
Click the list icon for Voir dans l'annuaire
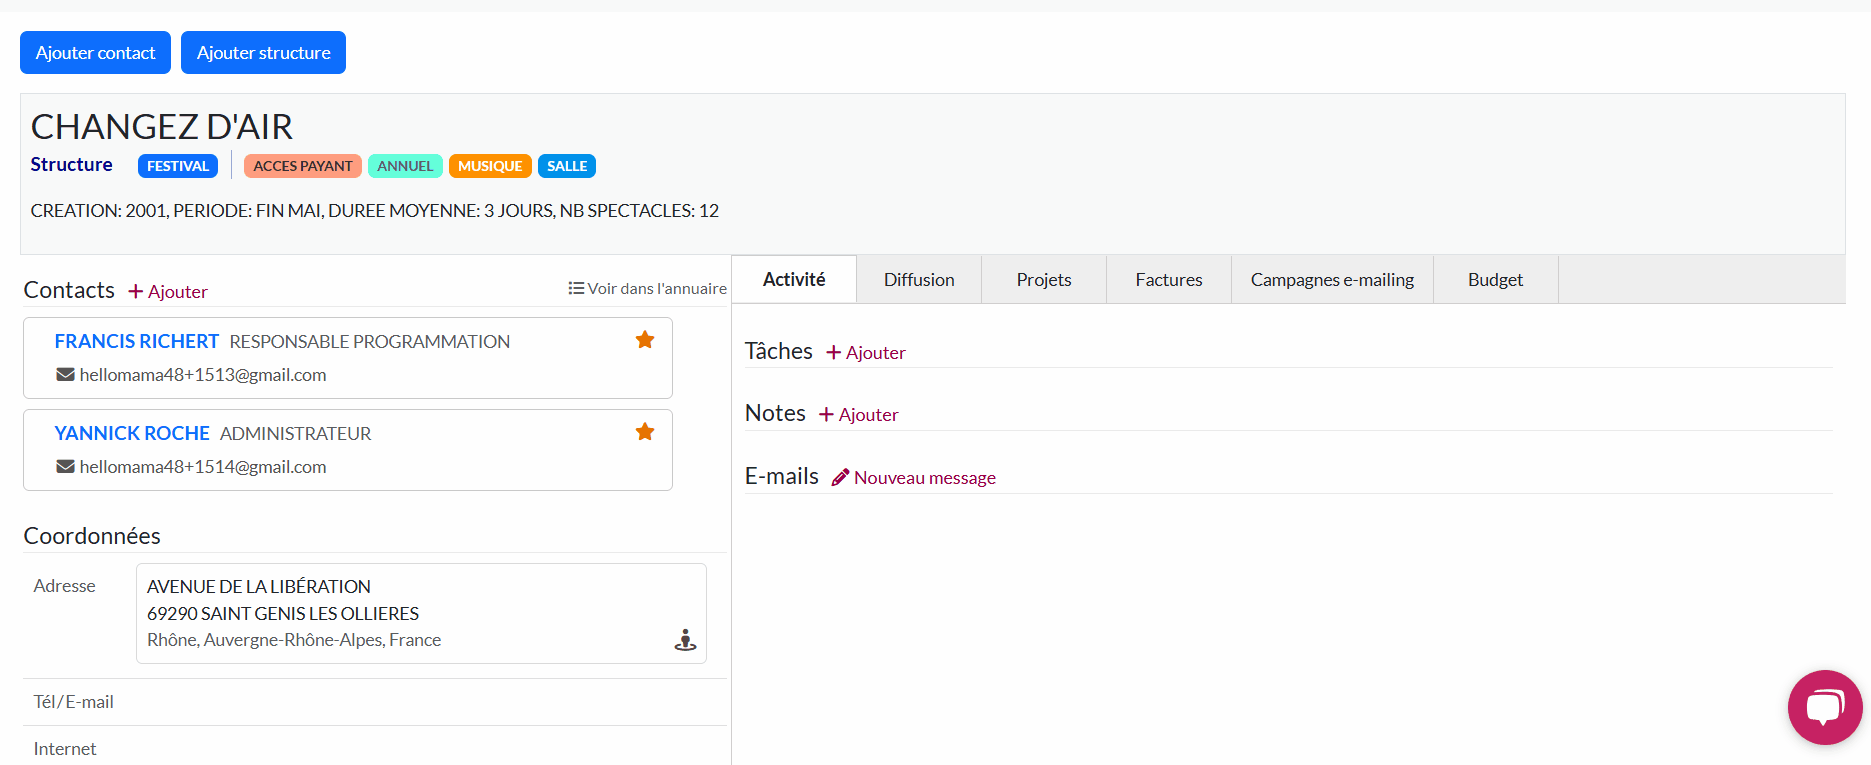(x=576, y=288)
